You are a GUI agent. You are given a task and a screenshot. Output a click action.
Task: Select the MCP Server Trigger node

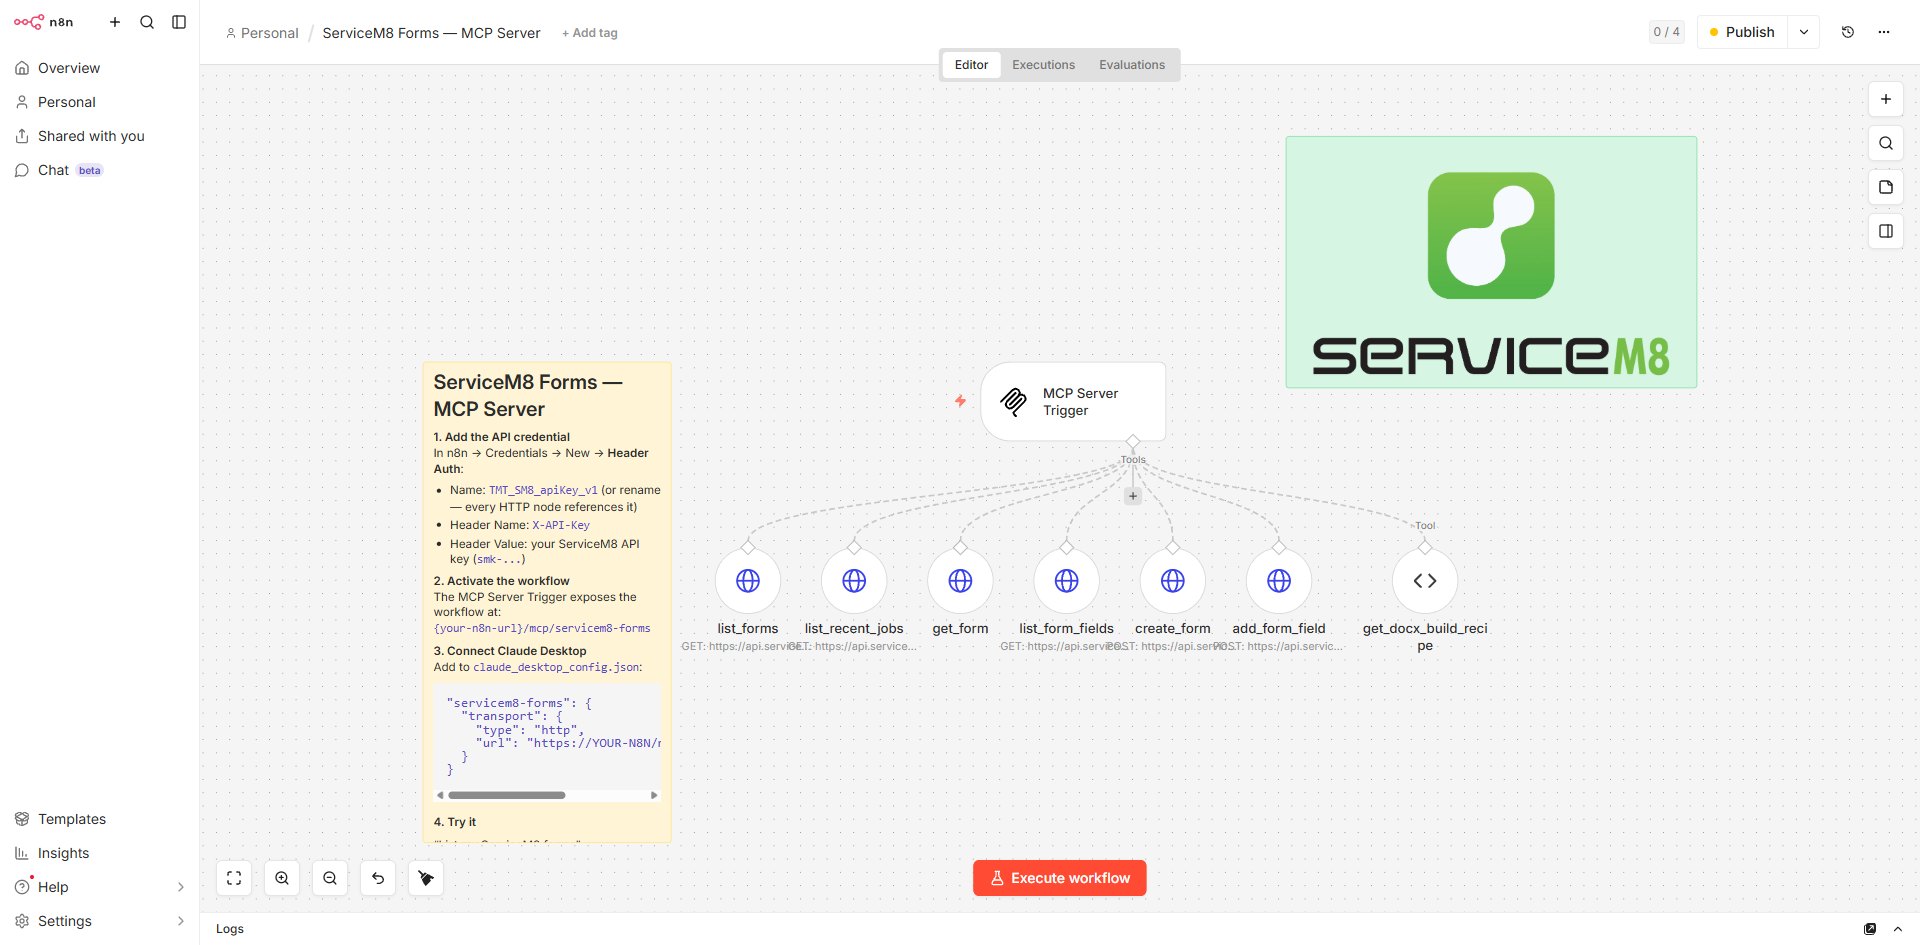(x=1073, y=401)
